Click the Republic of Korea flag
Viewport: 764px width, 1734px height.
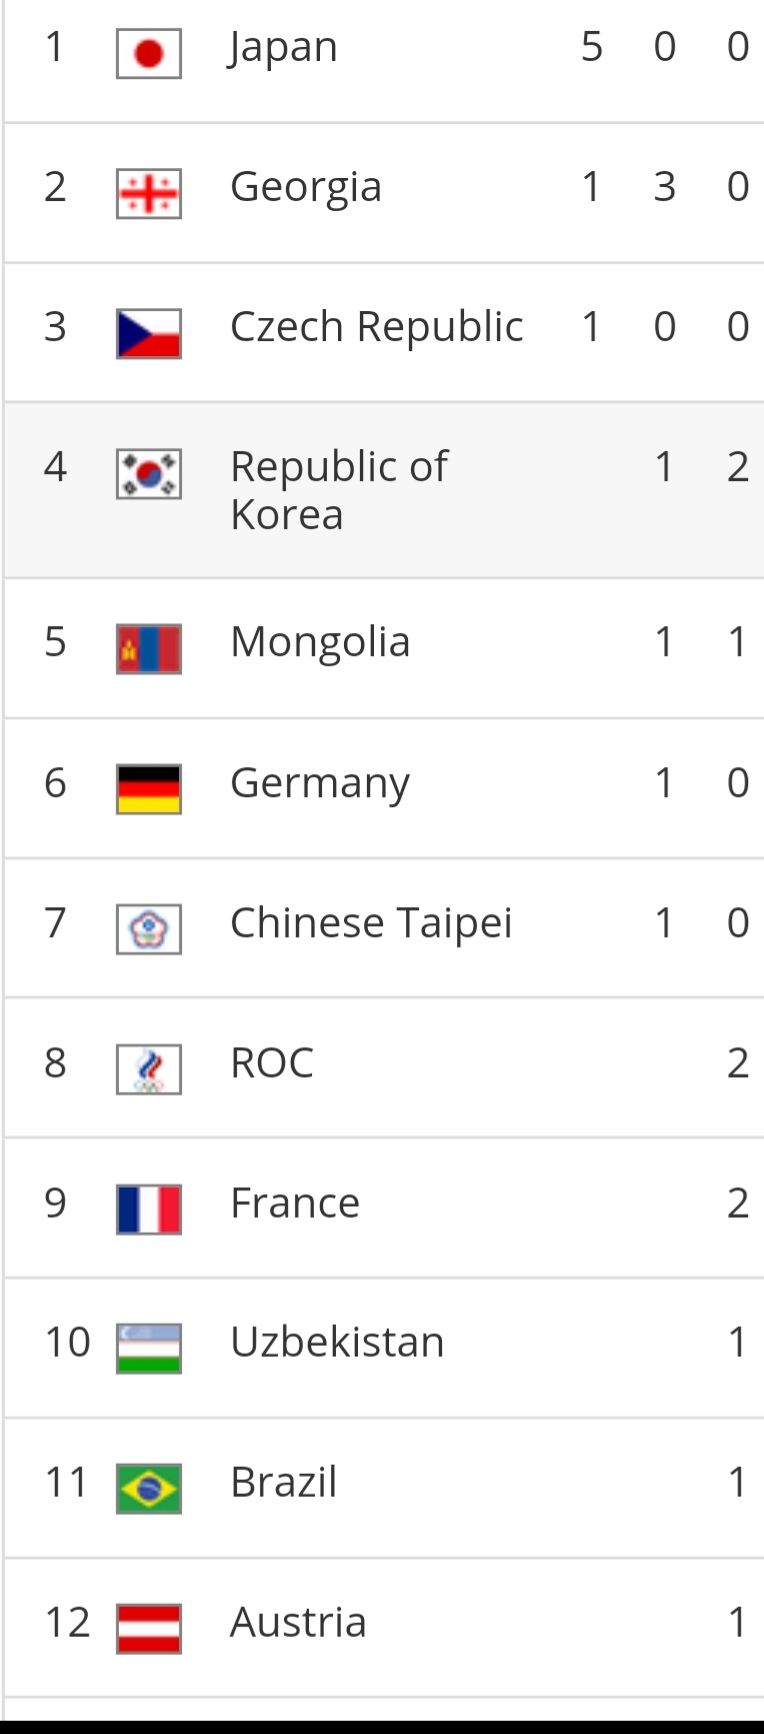(149, 473)
